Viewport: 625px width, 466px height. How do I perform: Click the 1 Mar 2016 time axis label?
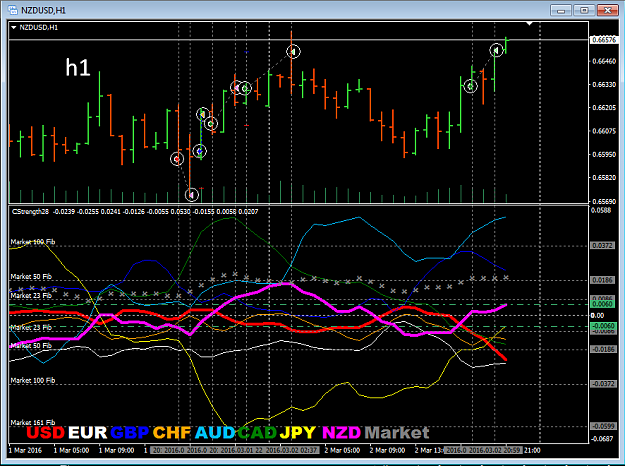pos(25,450)
